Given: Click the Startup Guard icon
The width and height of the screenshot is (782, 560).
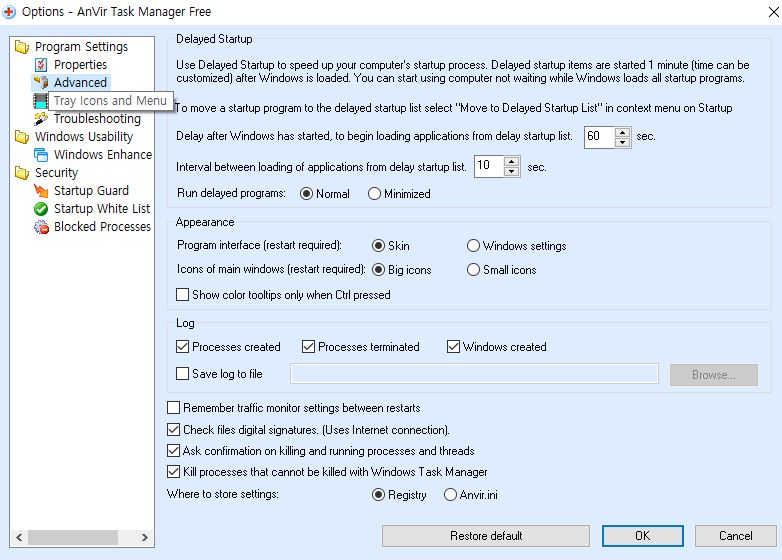Looking at the screenshot, I should 41,190.
